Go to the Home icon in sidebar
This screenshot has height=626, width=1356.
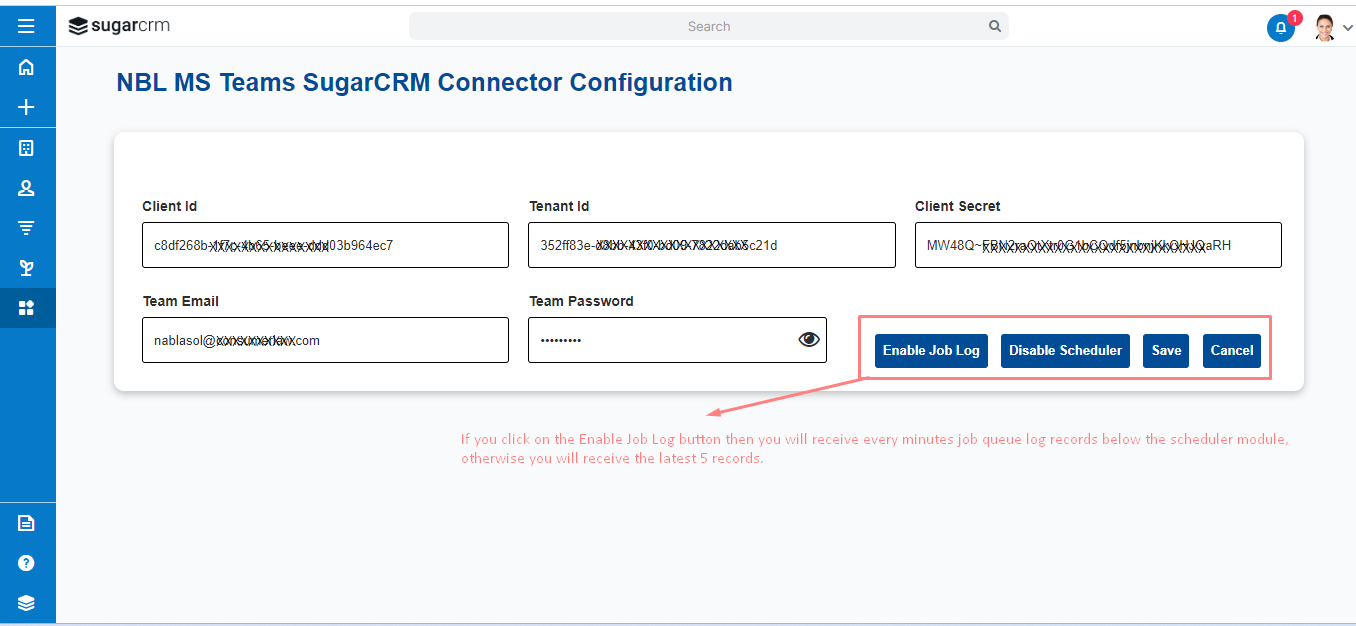point(27,67)
